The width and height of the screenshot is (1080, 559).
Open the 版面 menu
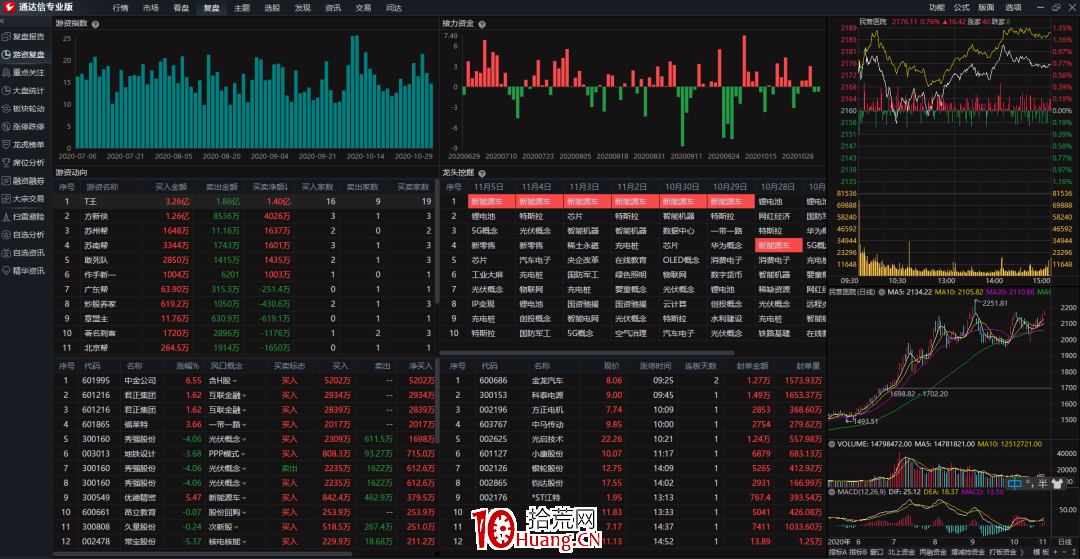[986, 8]
